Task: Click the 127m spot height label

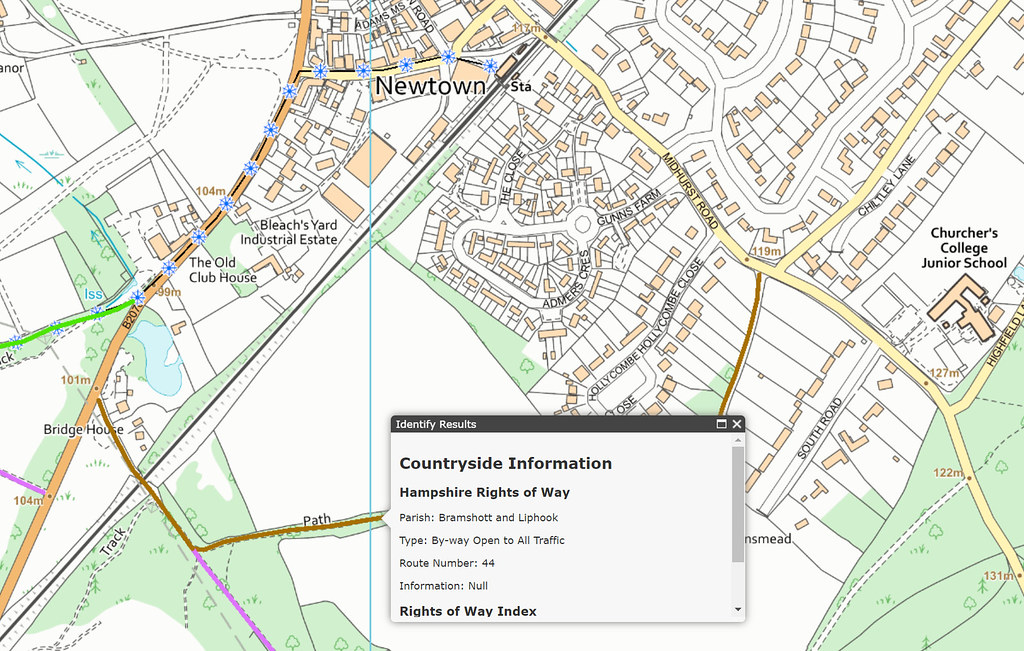Action: point(944,372)
